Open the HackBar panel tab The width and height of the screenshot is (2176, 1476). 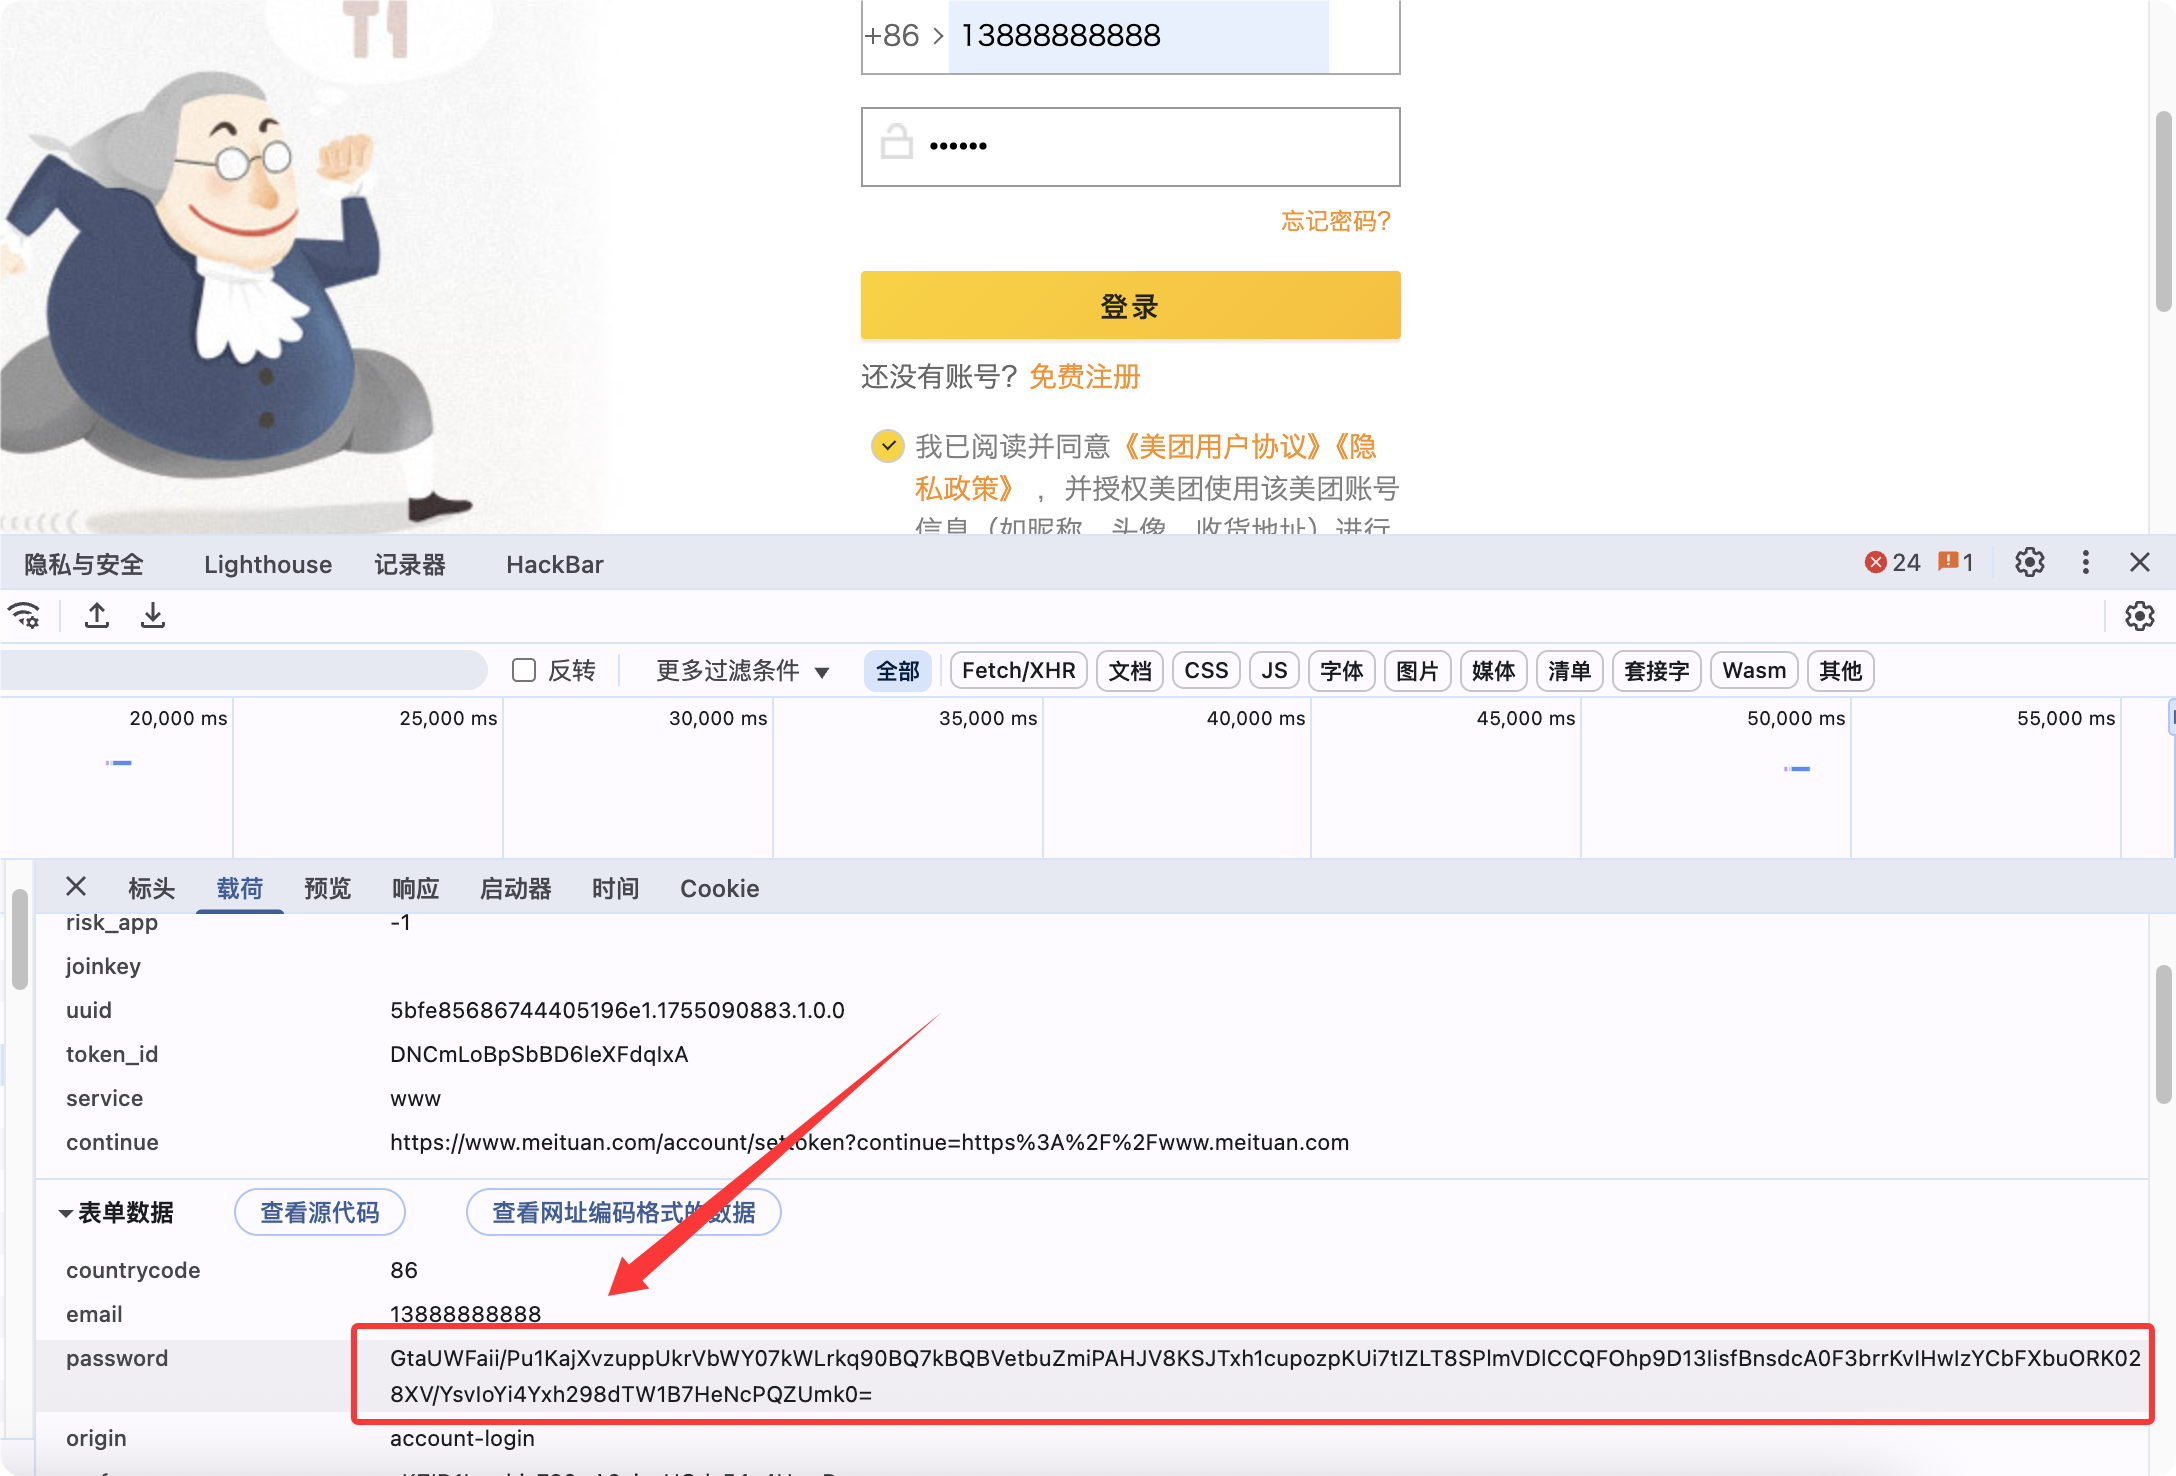point(554,564)
